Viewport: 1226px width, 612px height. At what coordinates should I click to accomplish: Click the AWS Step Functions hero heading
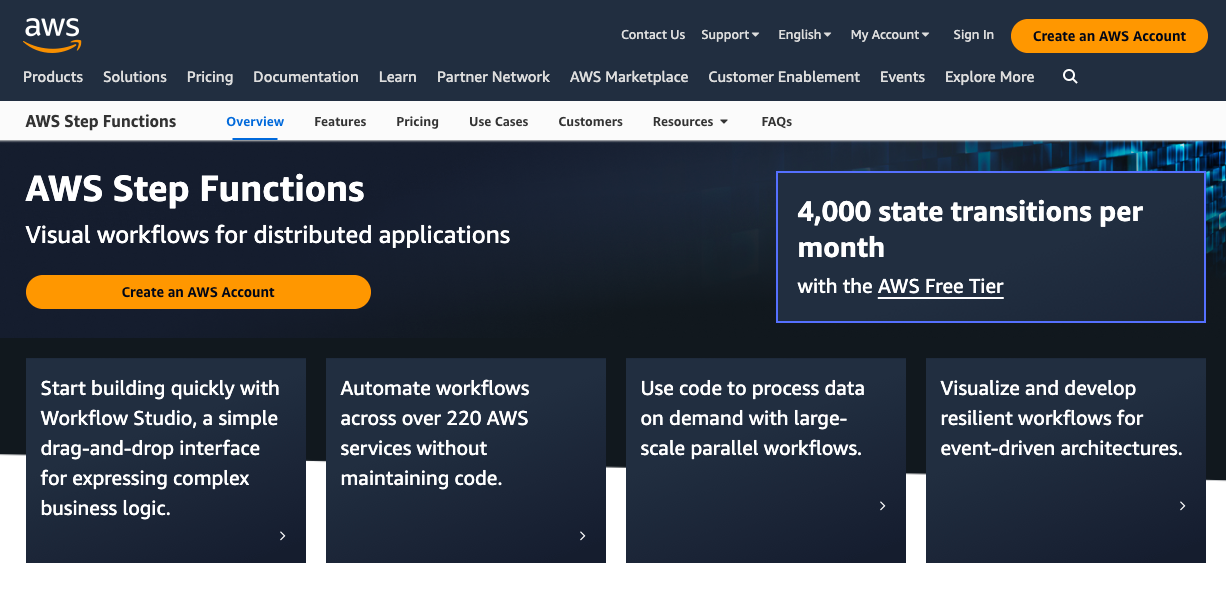click(195, 189)
